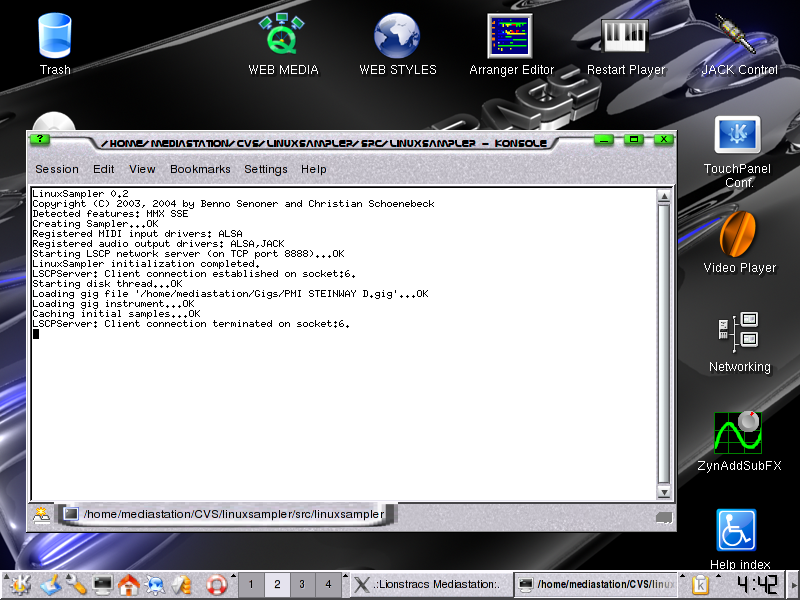Screen dimensions: 800x600
Task: Click the Kontact icon in panel
Action: pyautogui.click(x=182, y=585)
